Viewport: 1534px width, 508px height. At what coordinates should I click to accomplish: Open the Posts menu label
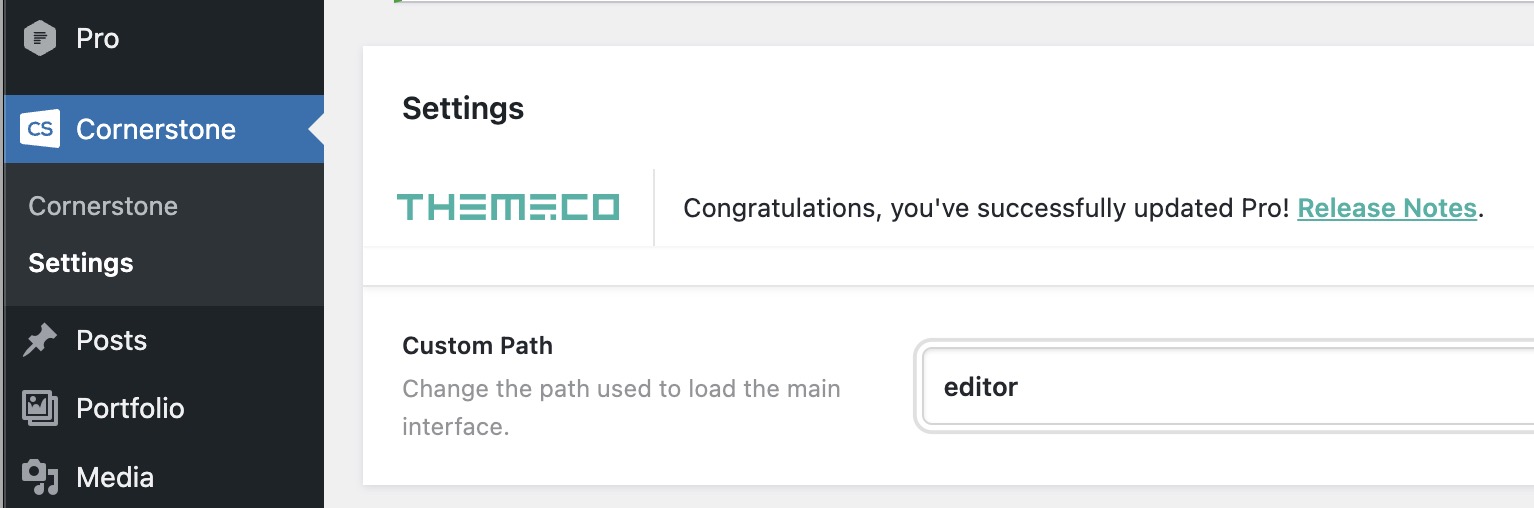[x=112, y=341]
